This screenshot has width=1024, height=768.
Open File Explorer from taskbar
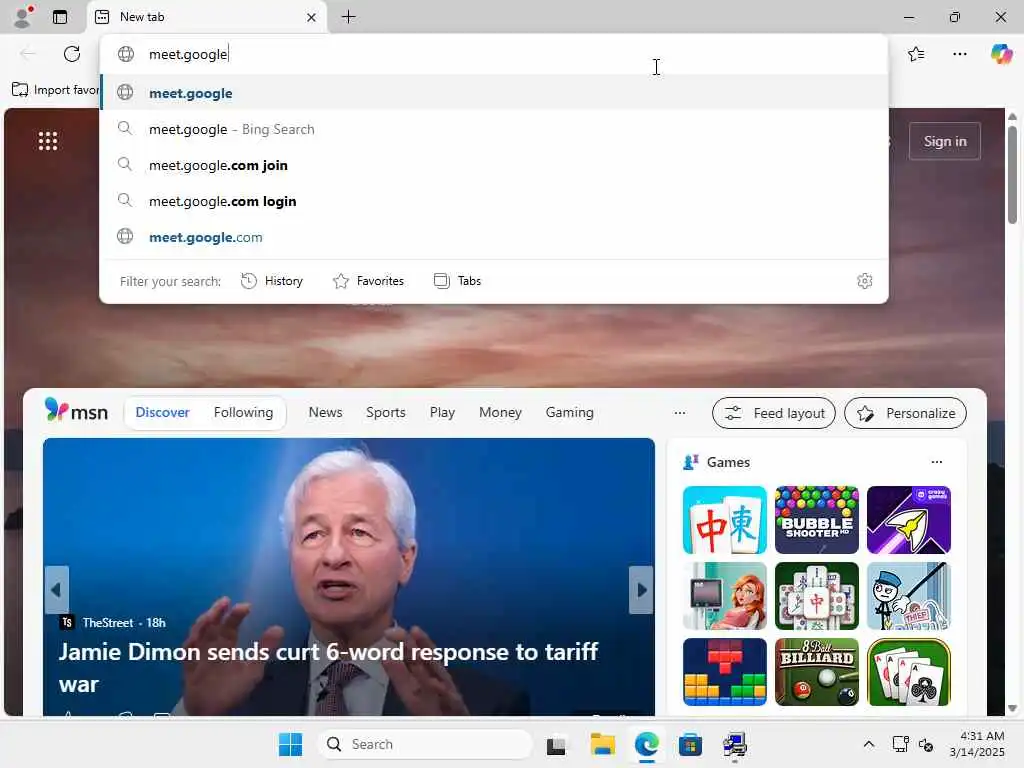point(602,744)
